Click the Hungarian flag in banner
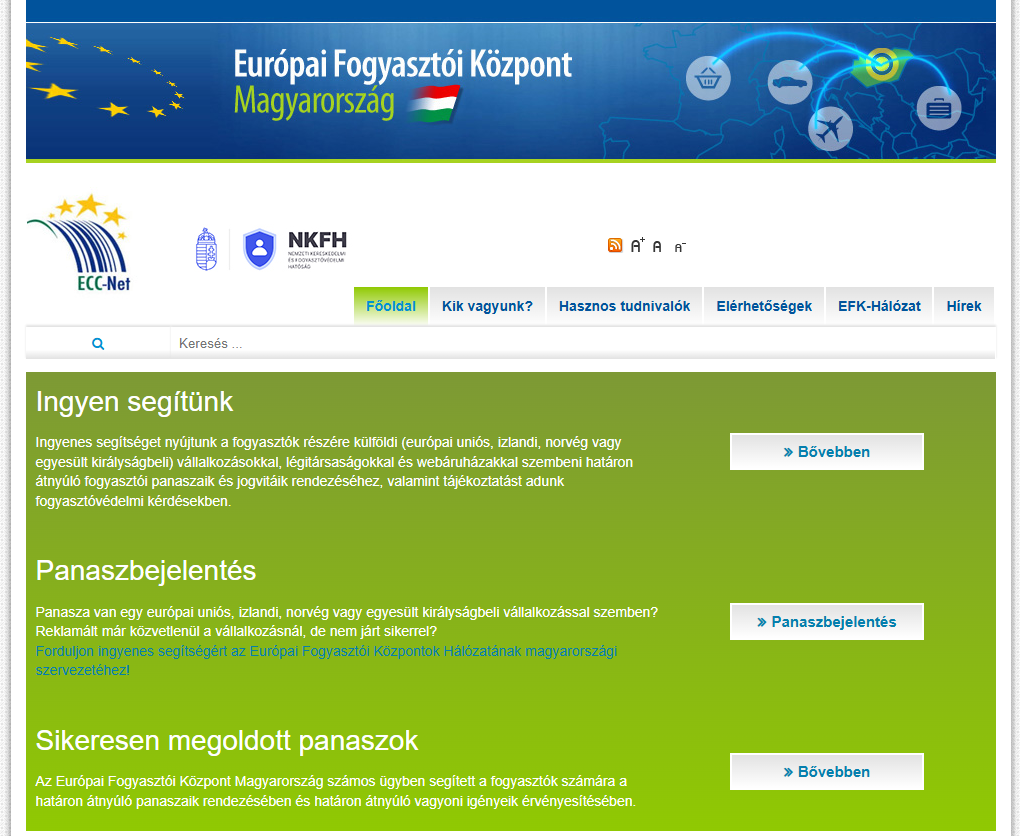Screen dimensions: 1020x836 pyautogui.click(x=434, y=103)
